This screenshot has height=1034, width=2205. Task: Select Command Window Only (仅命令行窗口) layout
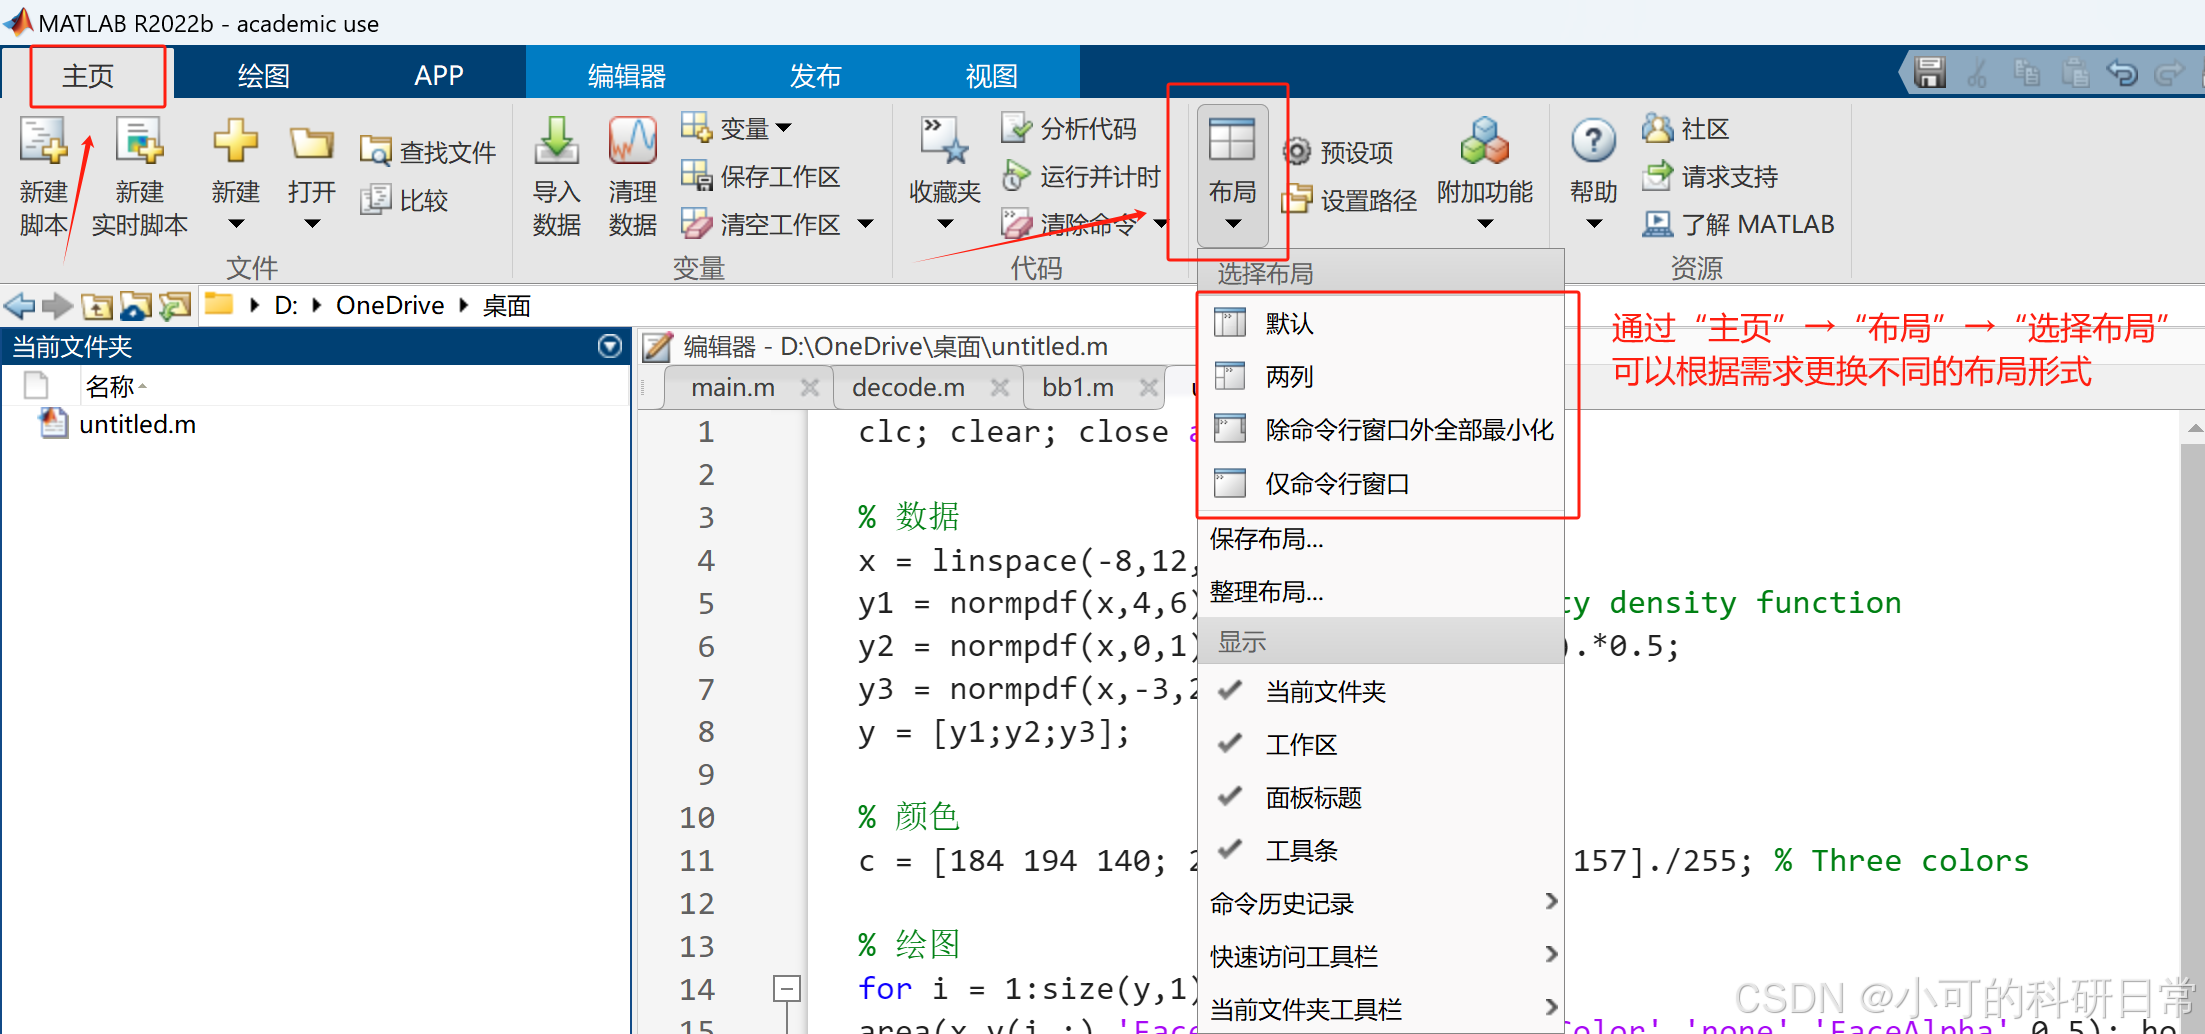[1380, 483]
